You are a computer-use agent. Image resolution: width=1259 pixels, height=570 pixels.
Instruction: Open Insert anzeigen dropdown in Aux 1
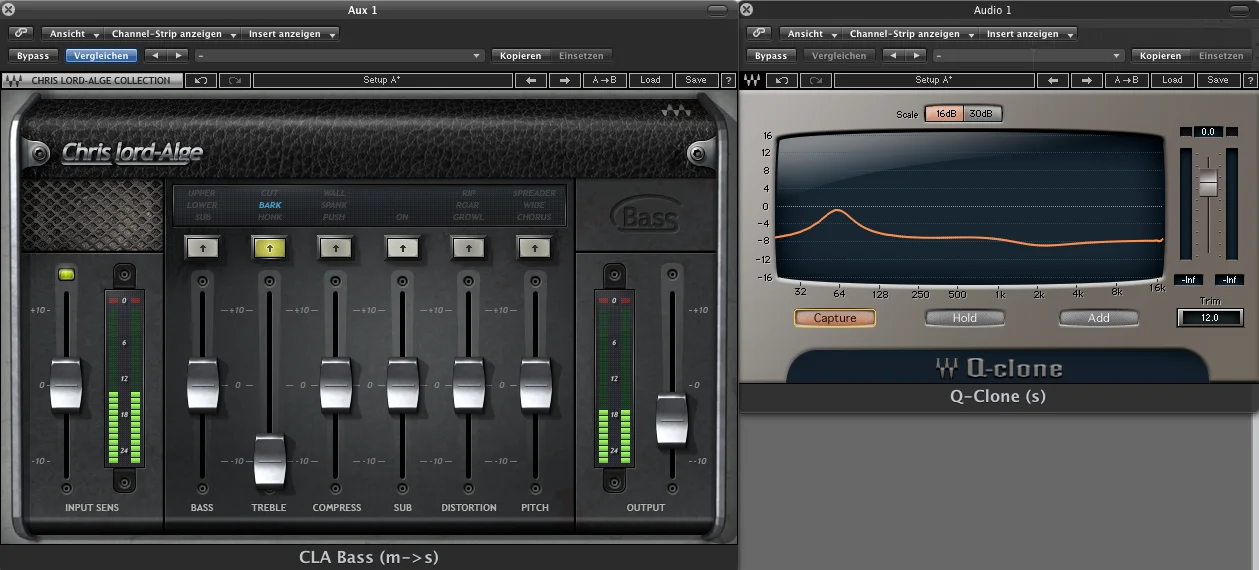291,34
